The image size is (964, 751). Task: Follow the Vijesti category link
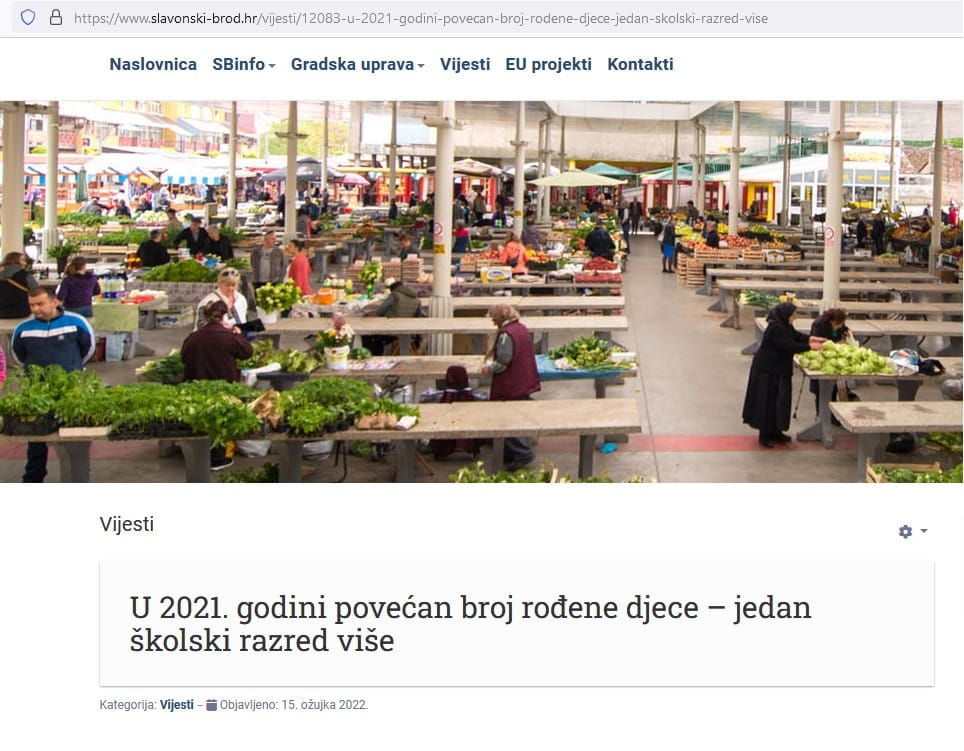(176, 705)
